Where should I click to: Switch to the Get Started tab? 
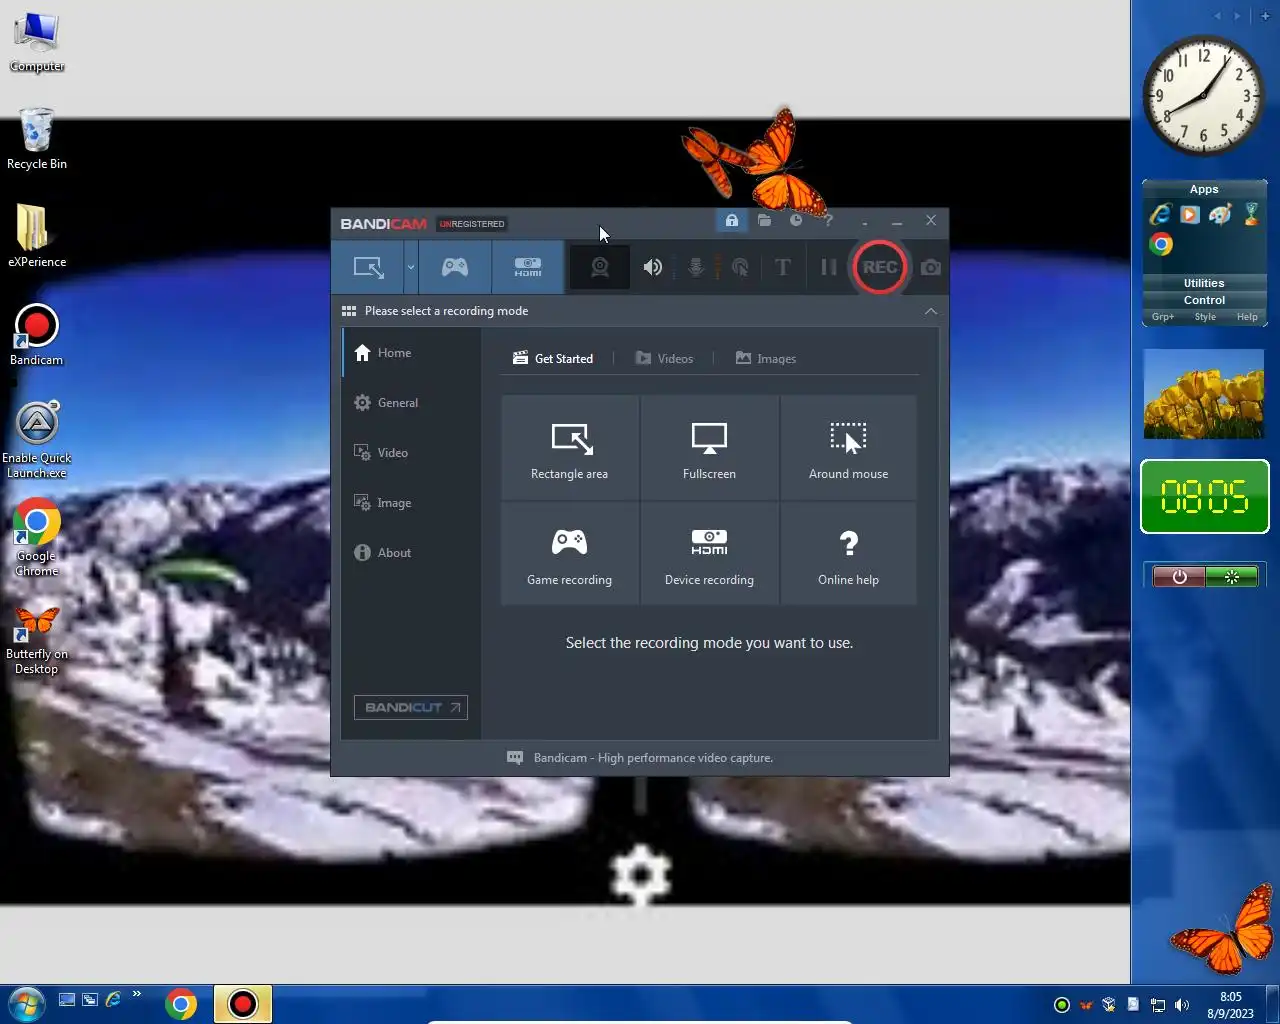(553, 358)
